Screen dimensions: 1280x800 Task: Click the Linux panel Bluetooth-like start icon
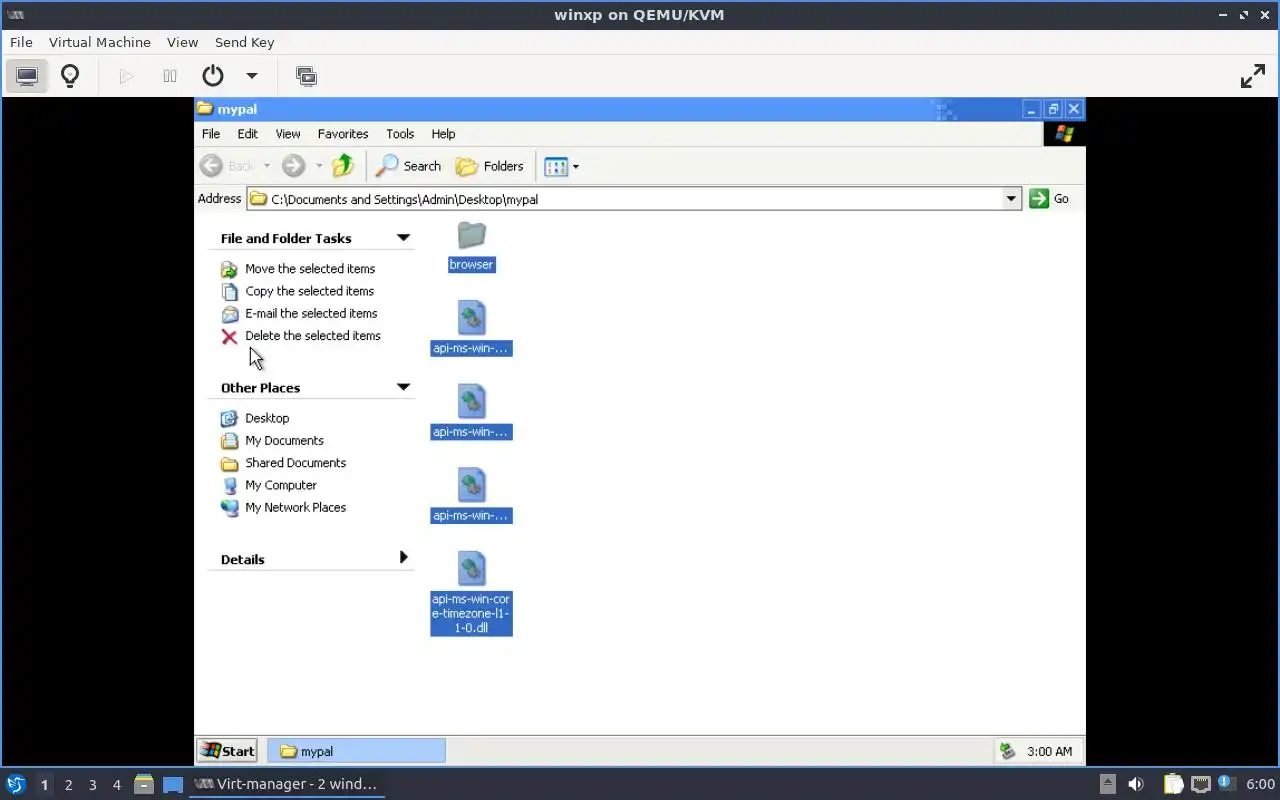(15, 784)
